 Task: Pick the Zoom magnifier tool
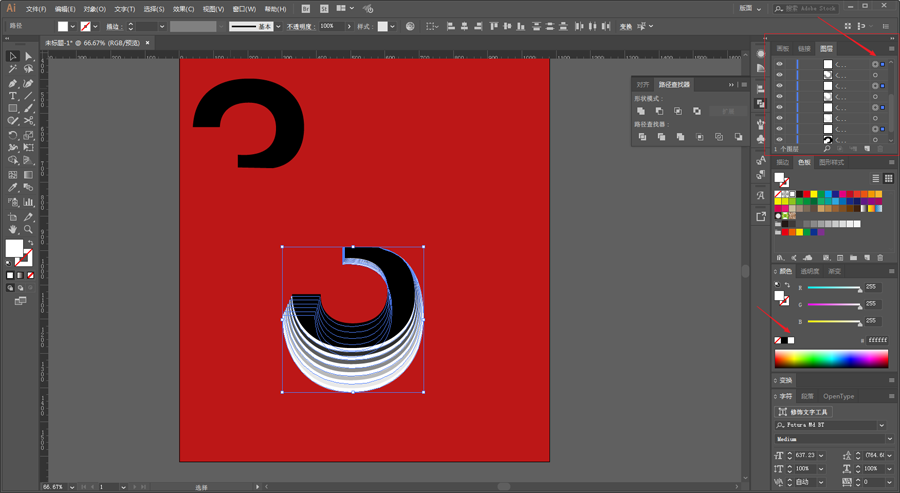28,229
